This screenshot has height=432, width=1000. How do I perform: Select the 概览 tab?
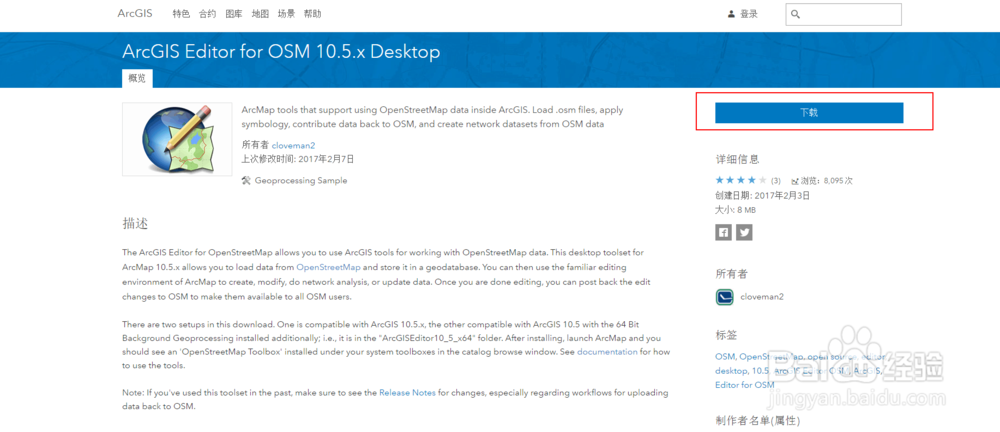[137, 78]
